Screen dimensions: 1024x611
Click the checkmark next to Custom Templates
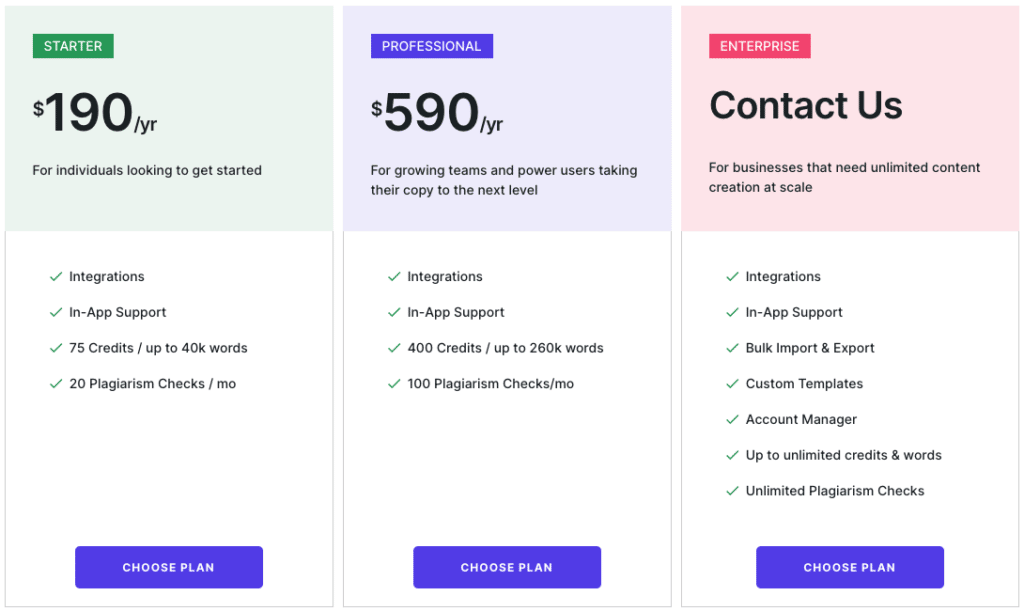pyautogui.click(x=732, y=384)
